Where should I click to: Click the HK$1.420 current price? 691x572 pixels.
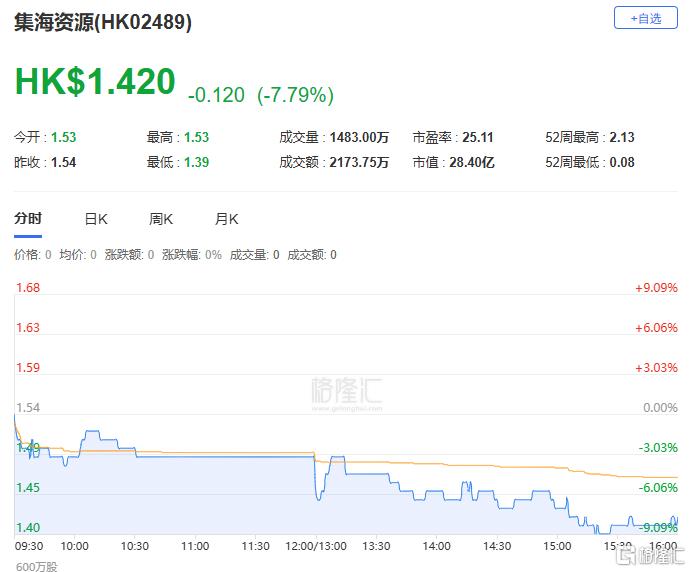pos(95,82)
